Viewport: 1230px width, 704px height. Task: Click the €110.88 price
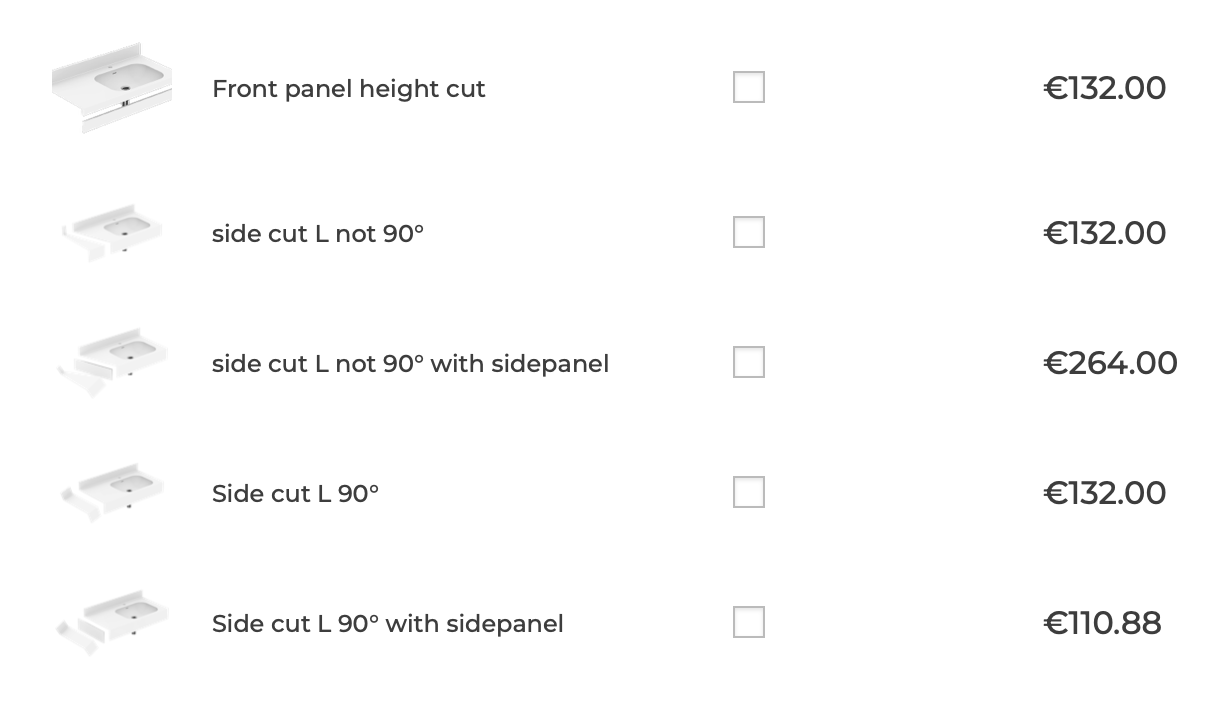(x=1102, y=623)
